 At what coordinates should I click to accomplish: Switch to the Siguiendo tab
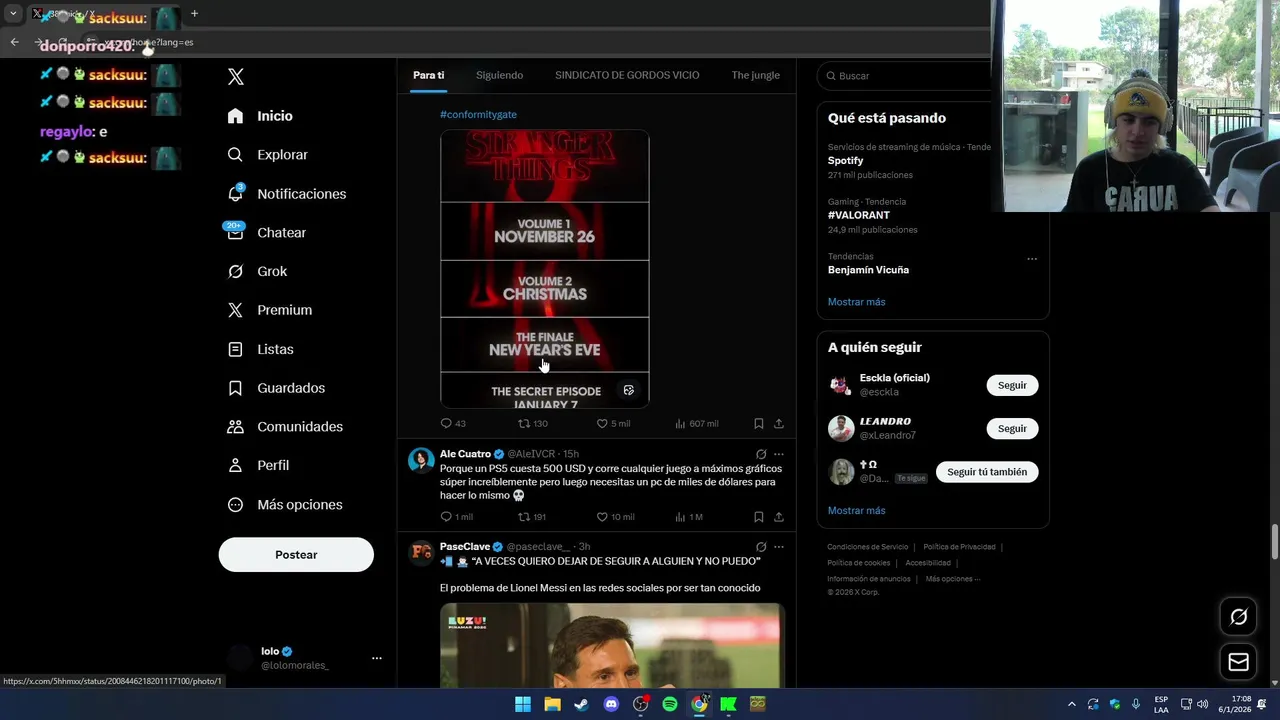pyautogui.click(x=499, y=75)
